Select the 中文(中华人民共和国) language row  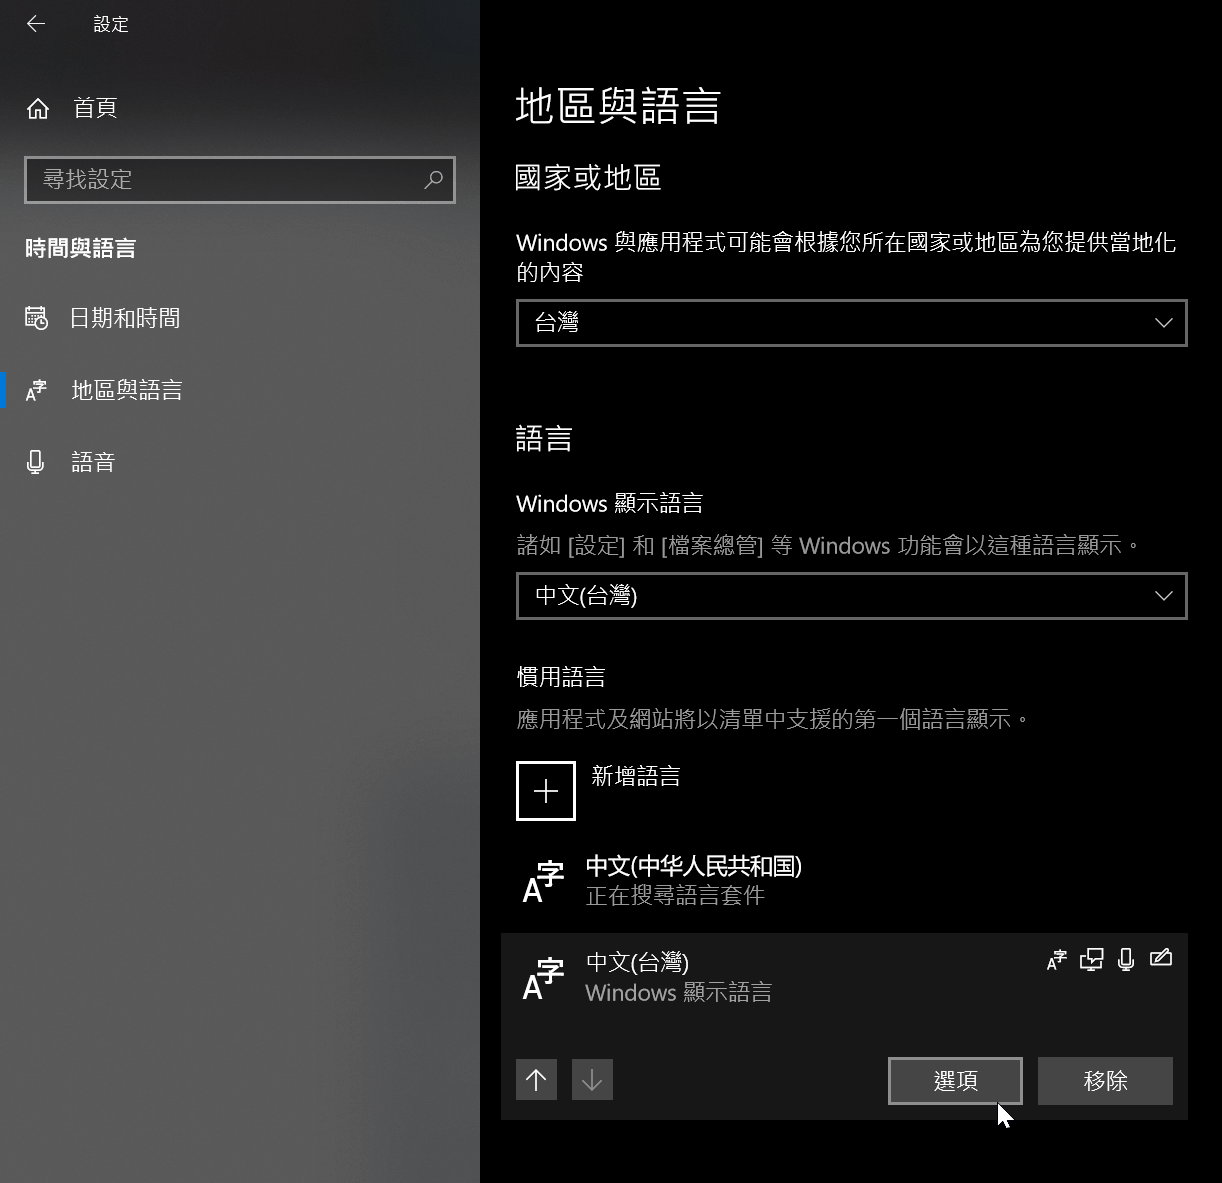(844, 881)
